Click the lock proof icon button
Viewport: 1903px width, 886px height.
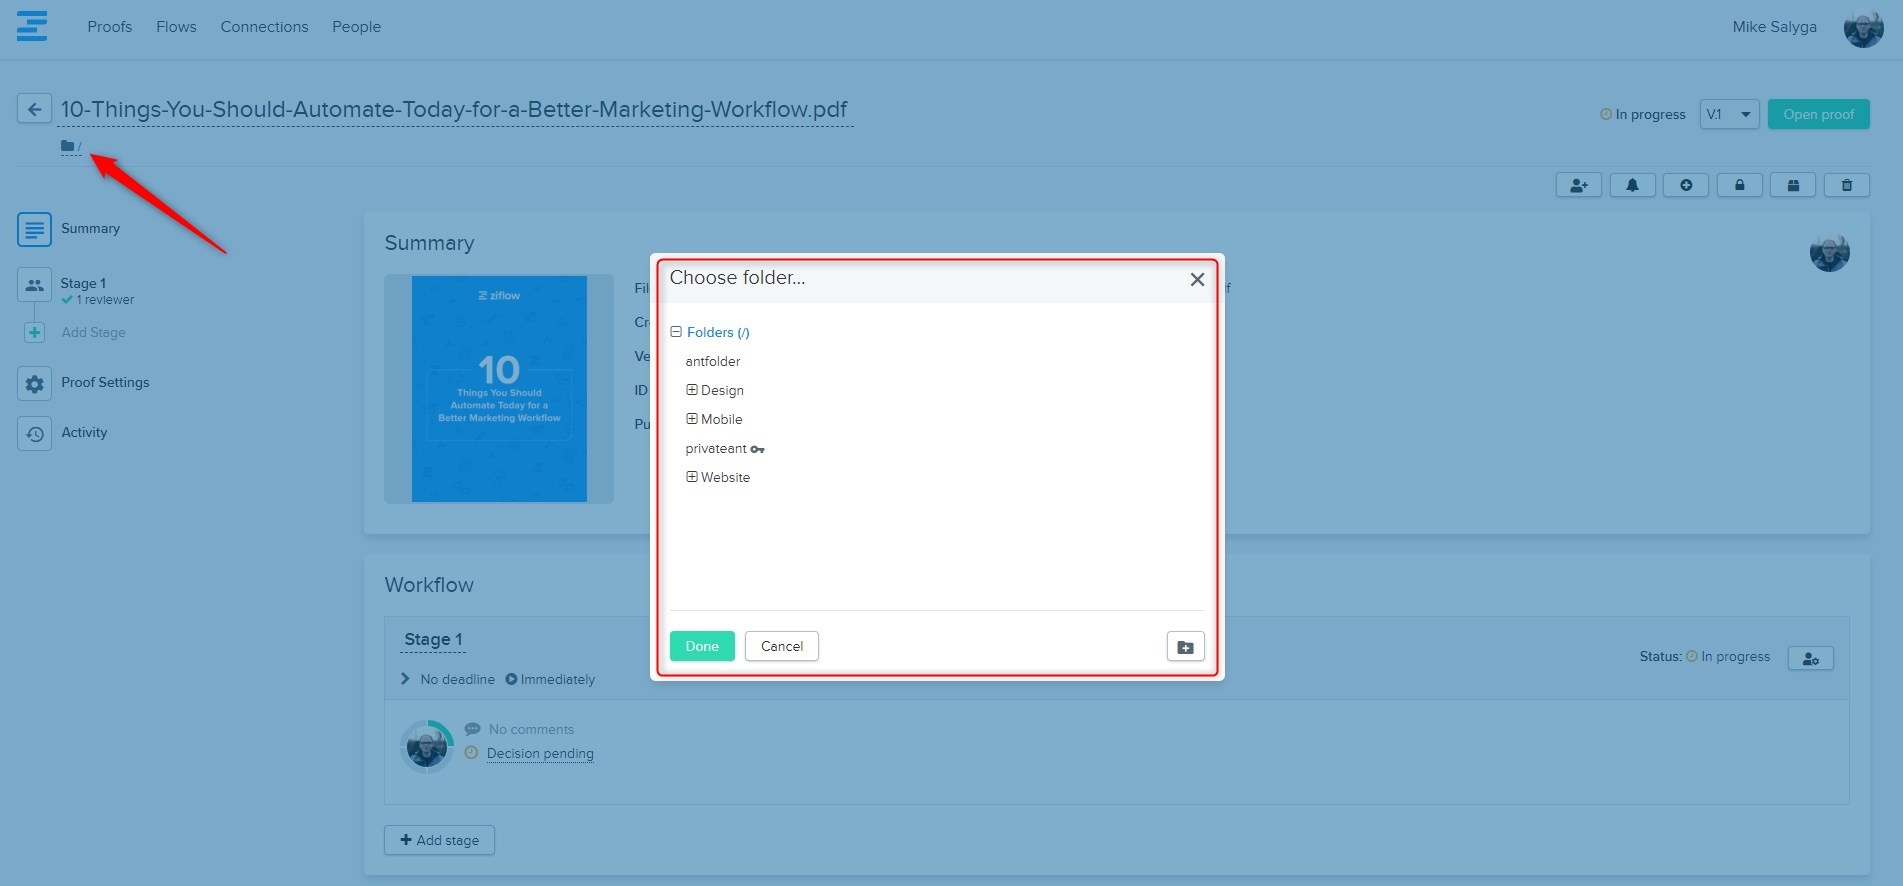(1739, 185)
